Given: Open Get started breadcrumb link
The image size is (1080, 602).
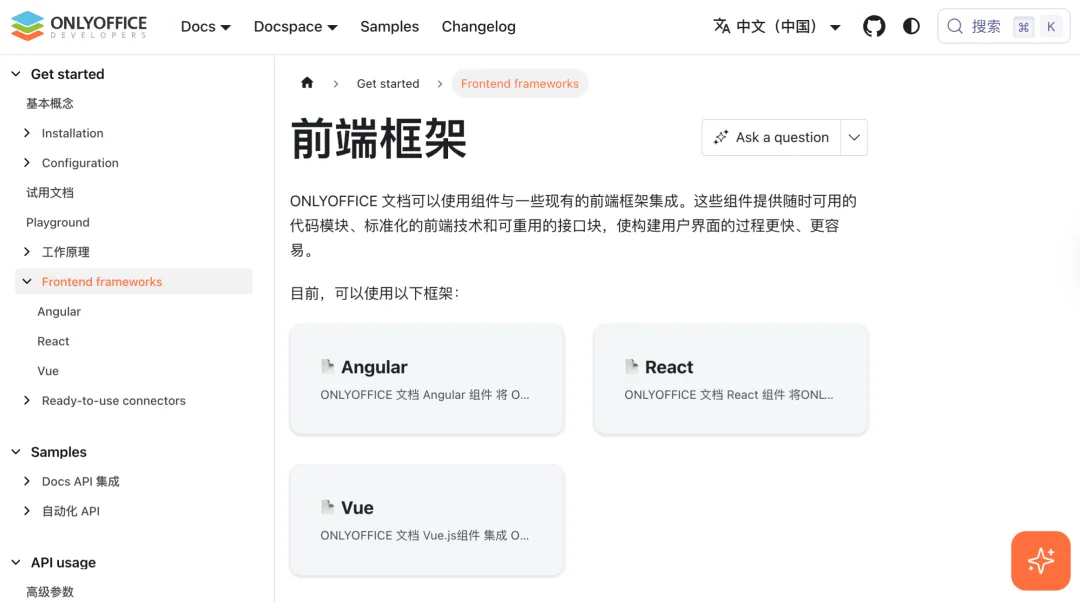Looking at the screenshot, I should (388, 83).
